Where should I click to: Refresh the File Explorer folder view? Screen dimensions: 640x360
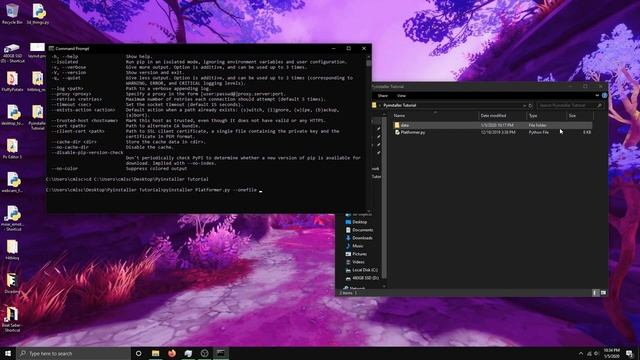click(531, 105)
